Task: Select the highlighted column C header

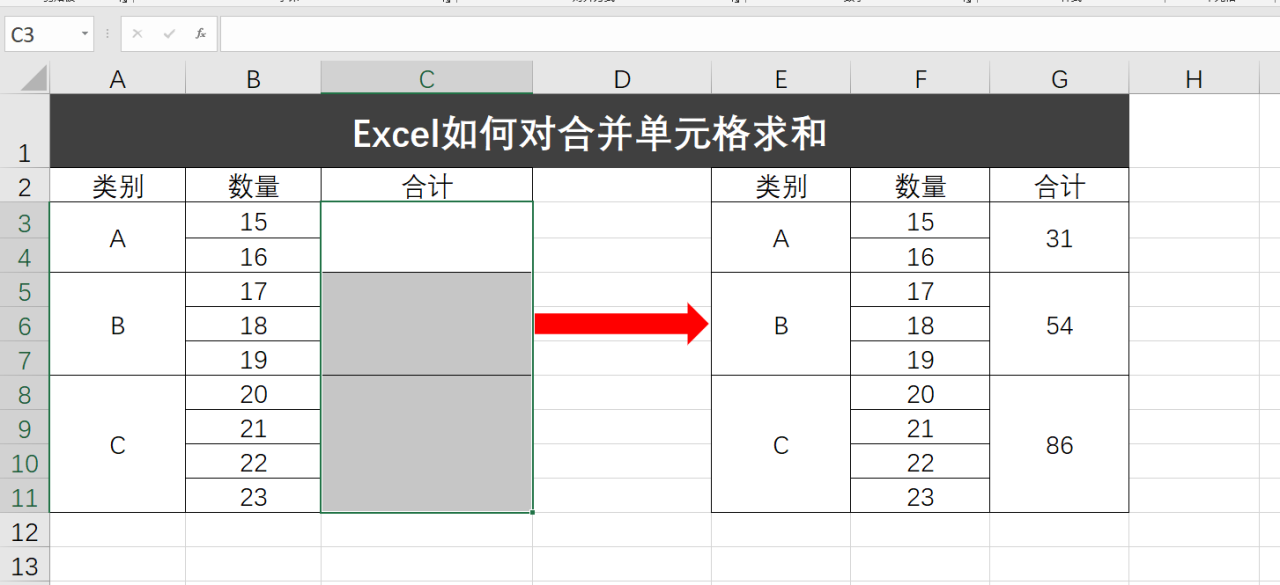Action: pyautogui.click(x=427, y=79)
